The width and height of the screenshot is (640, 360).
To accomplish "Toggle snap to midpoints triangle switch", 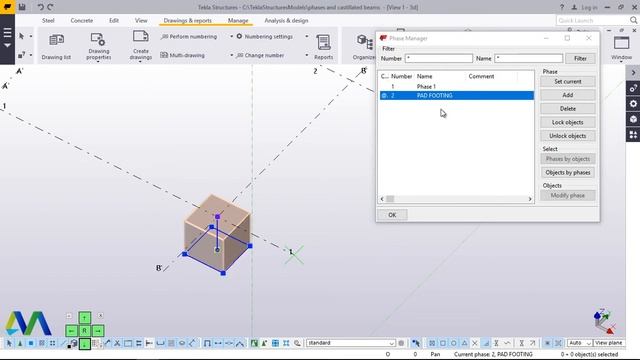I will 464,343.
